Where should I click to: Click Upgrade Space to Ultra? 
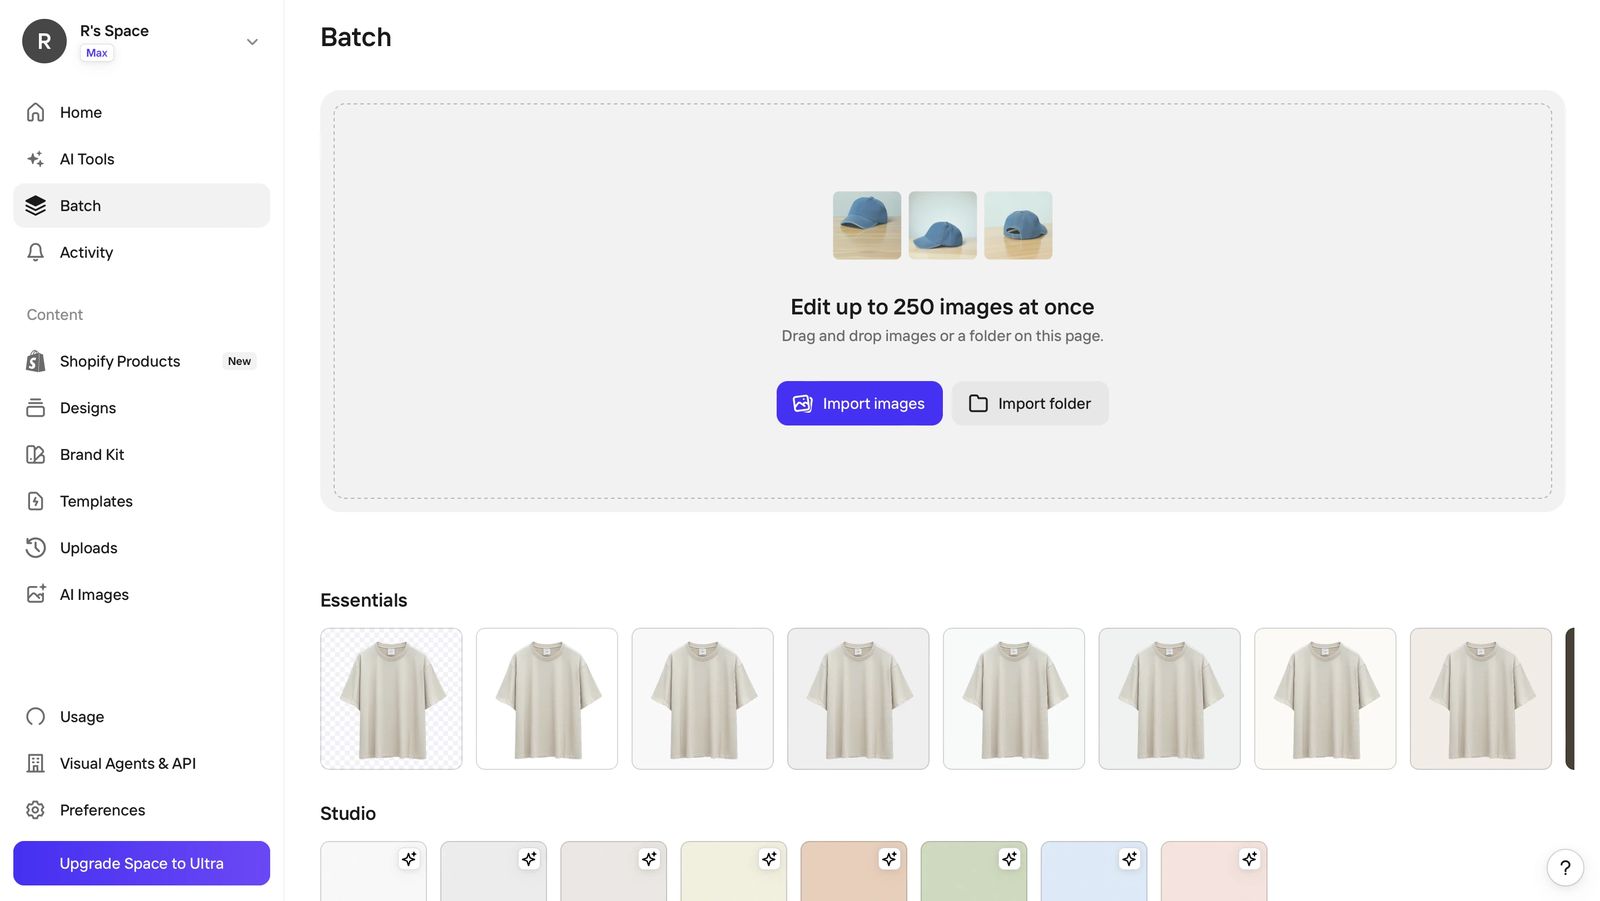click(141, 863)
